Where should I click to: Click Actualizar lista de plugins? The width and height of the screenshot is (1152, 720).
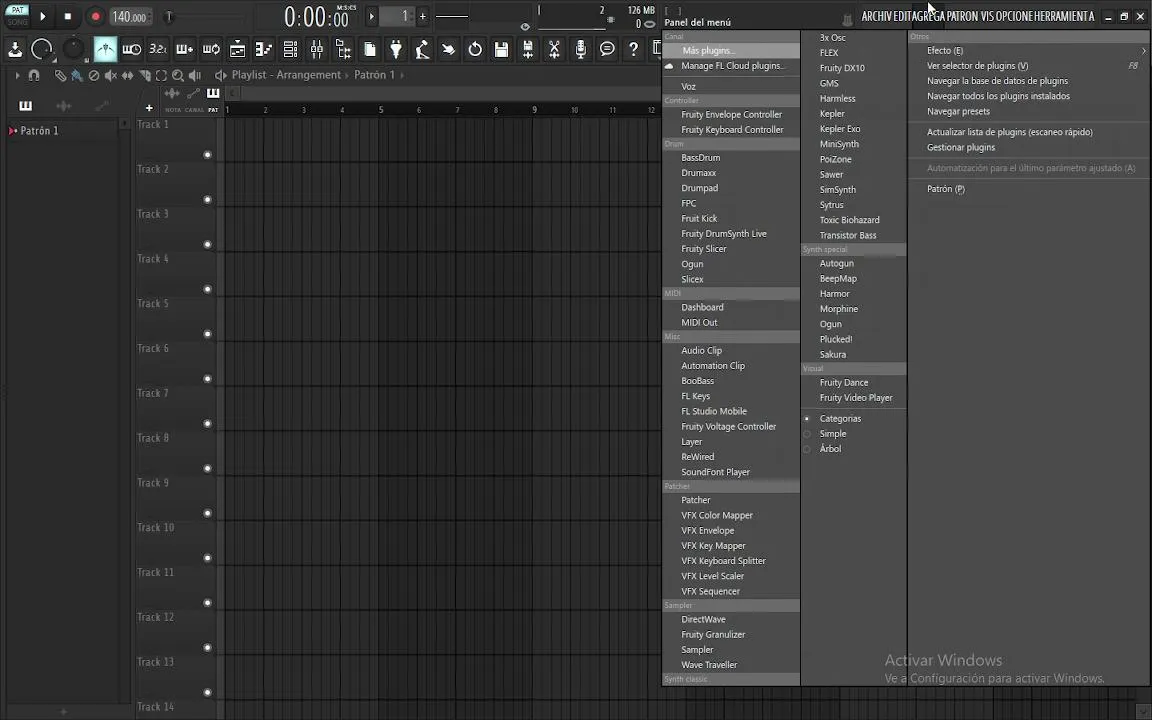coord(1009,132)
